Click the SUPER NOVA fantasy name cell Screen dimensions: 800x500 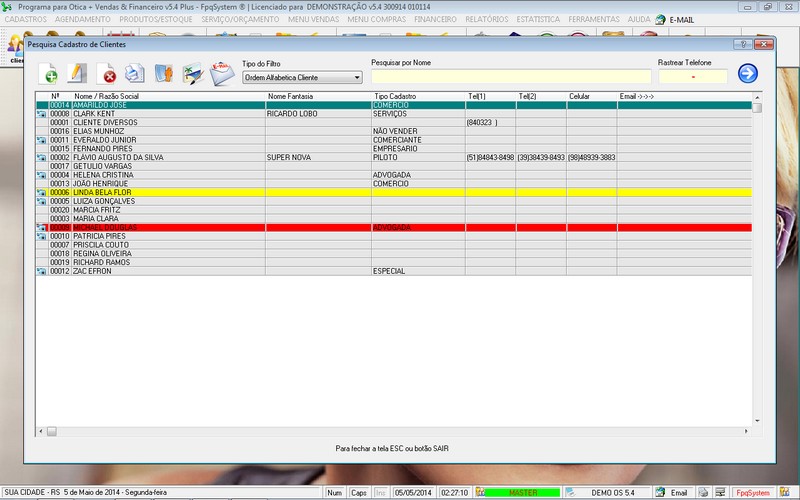coord(318,158)
